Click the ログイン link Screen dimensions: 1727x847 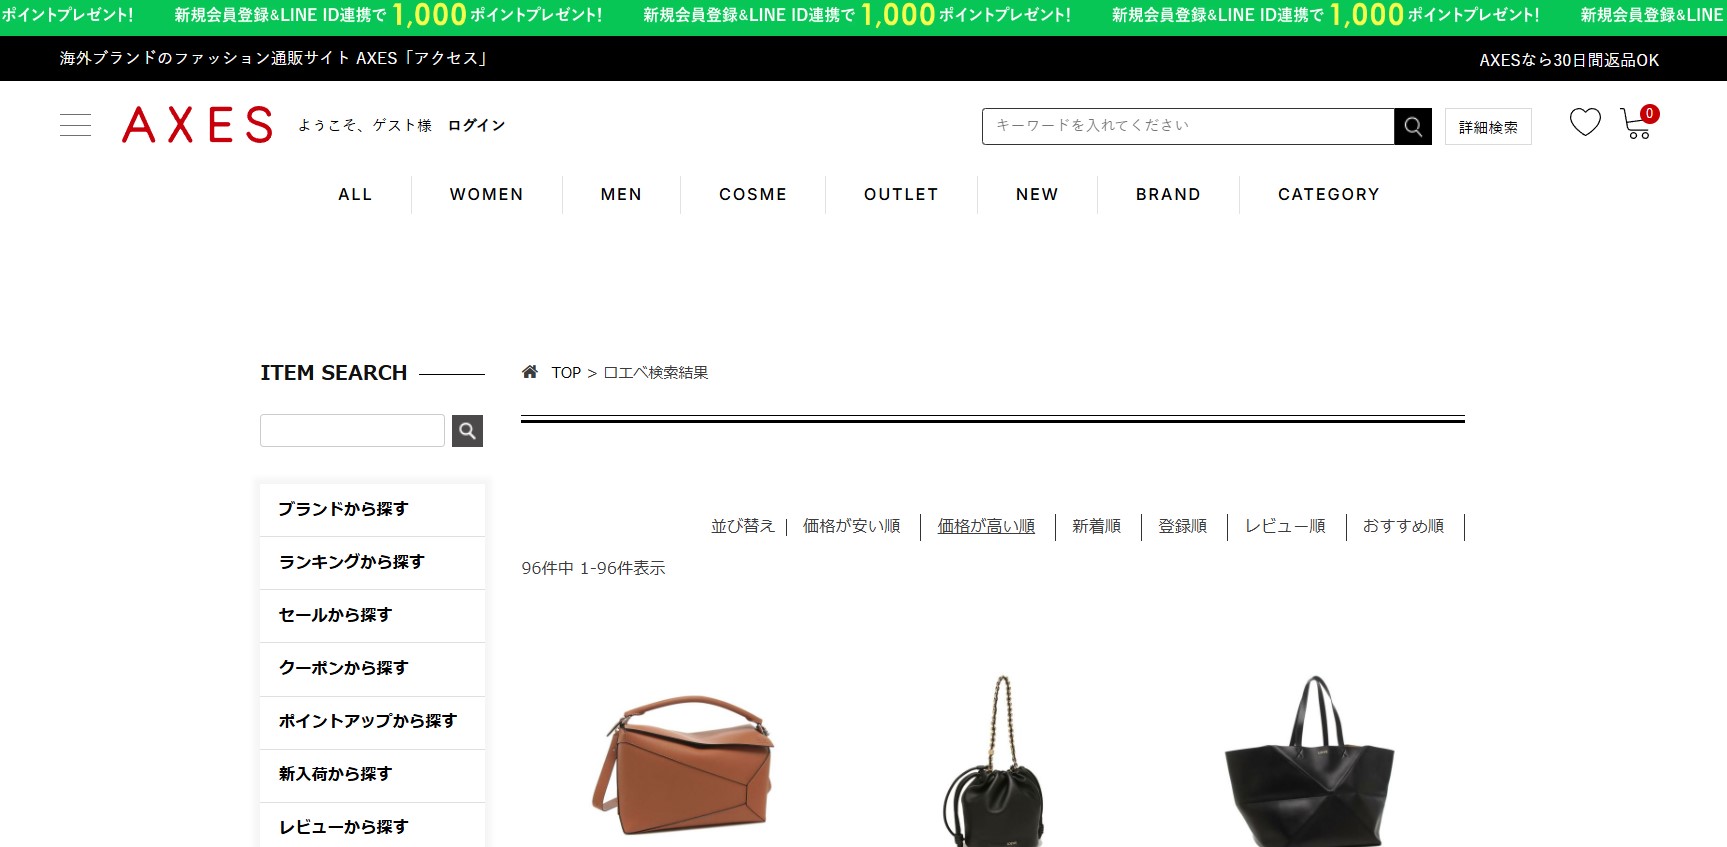476,125
